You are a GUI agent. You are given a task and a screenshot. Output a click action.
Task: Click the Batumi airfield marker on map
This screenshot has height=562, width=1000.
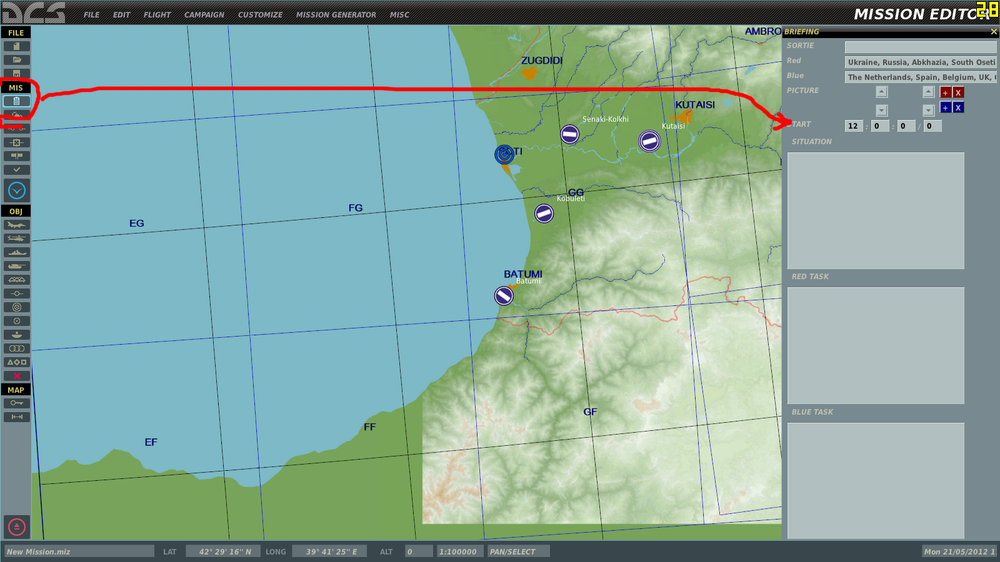pyautogui.click(x=504, y=295)
